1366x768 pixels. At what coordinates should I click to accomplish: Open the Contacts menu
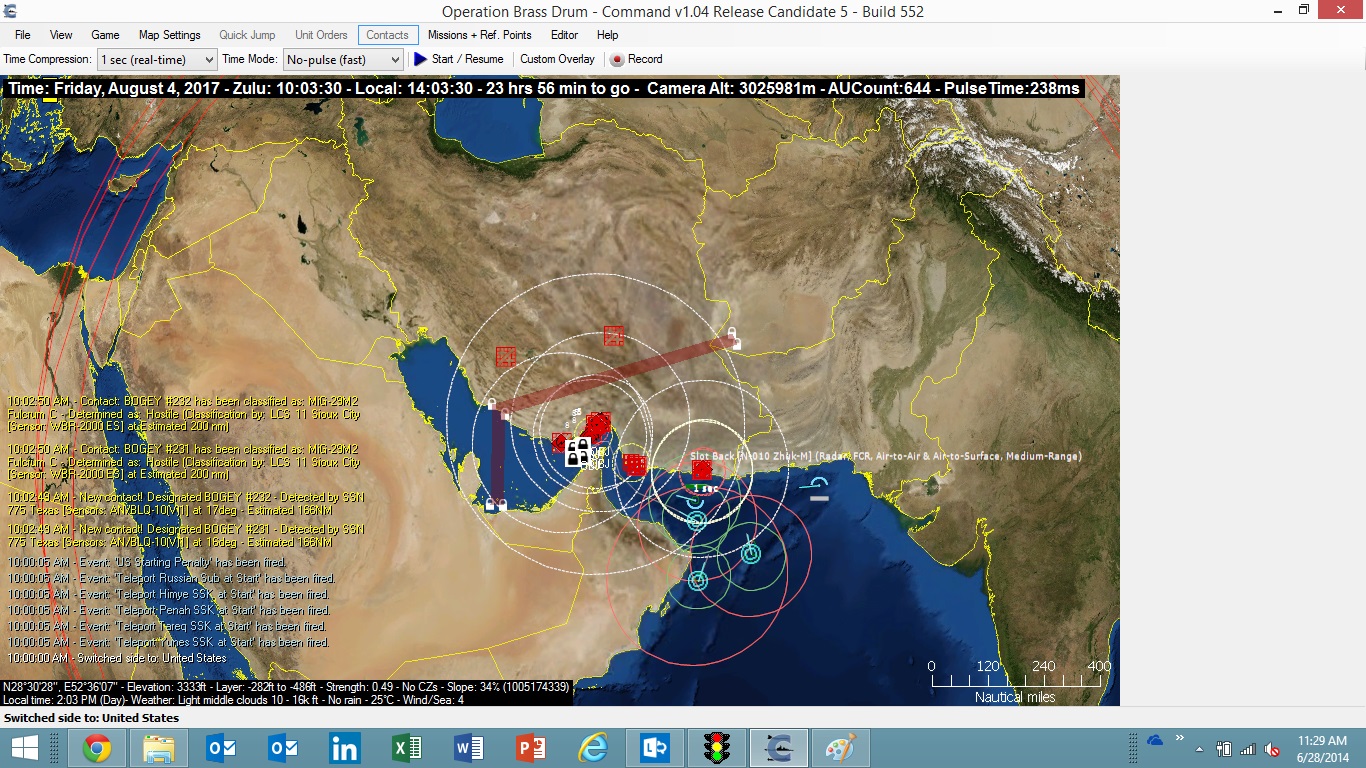(x=387, y=35)
